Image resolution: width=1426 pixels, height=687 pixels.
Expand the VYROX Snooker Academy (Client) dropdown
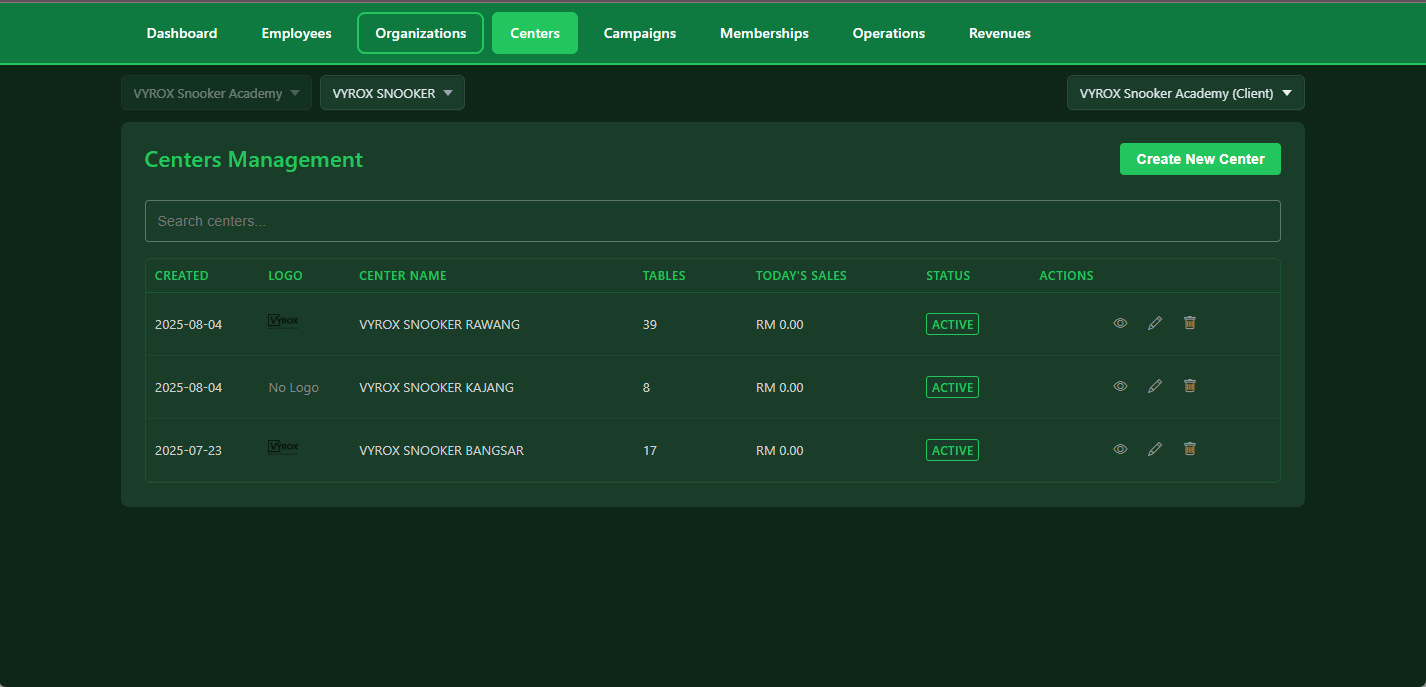point(1185,92)
